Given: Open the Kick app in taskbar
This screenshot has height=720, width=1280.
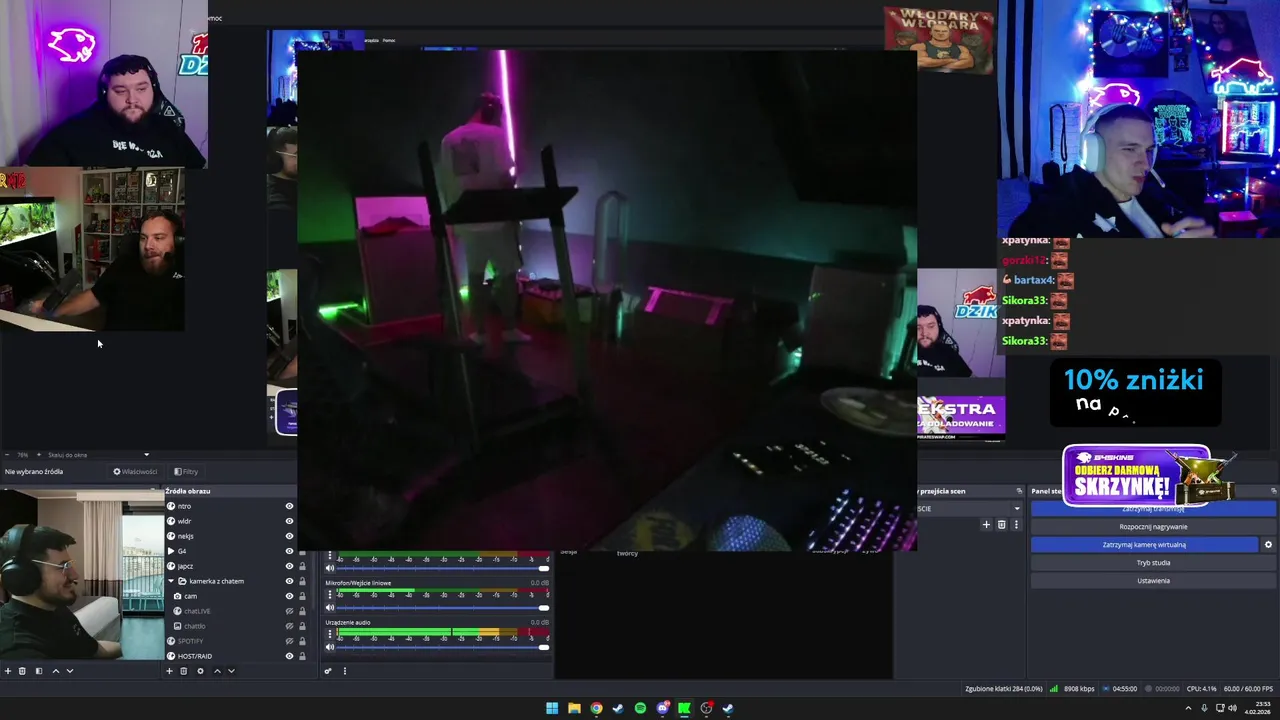Looking at the screenshot, I should click(x=684, y=708).
